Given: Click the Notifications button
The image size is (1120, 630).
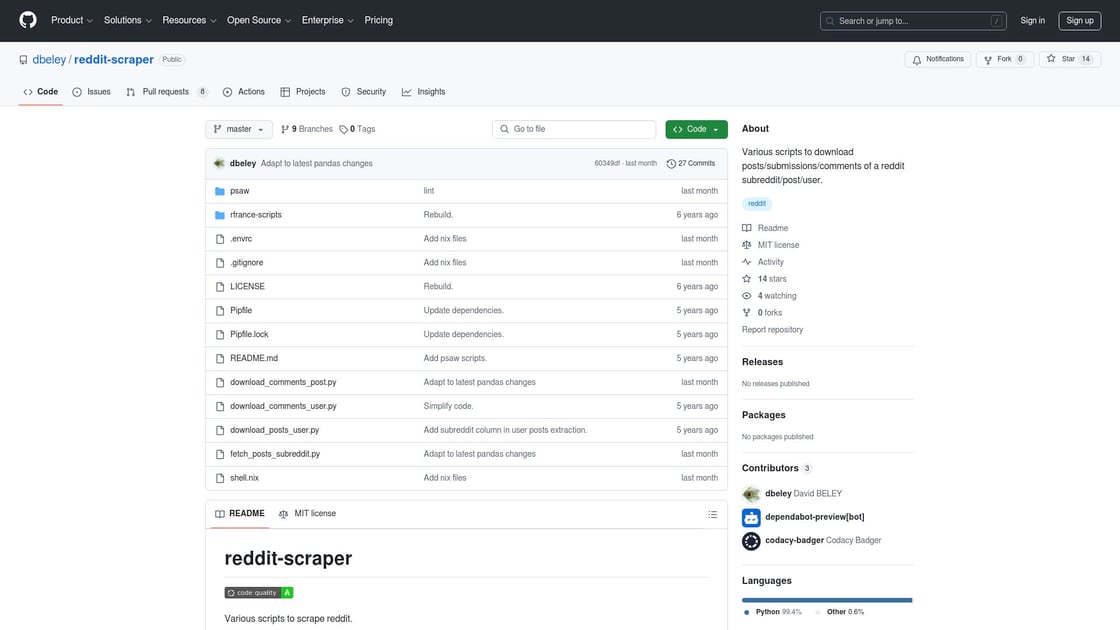Looking at the screenshot, I should (938, 59).
